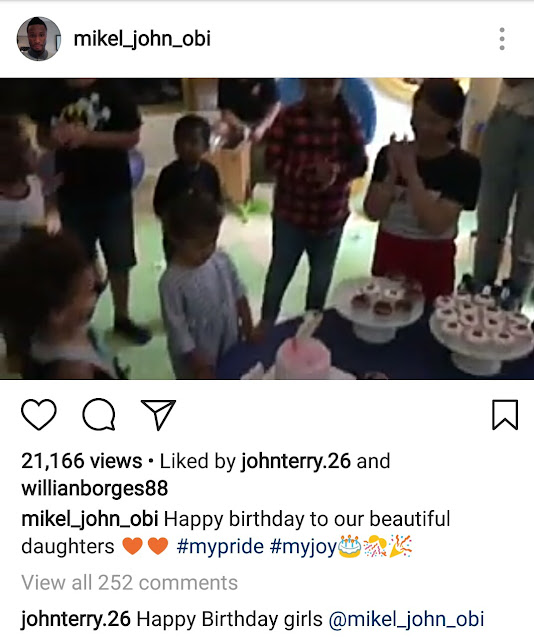Open mikel_john_obi username in post header
534x640 pixels.
[x=142, y=39]
